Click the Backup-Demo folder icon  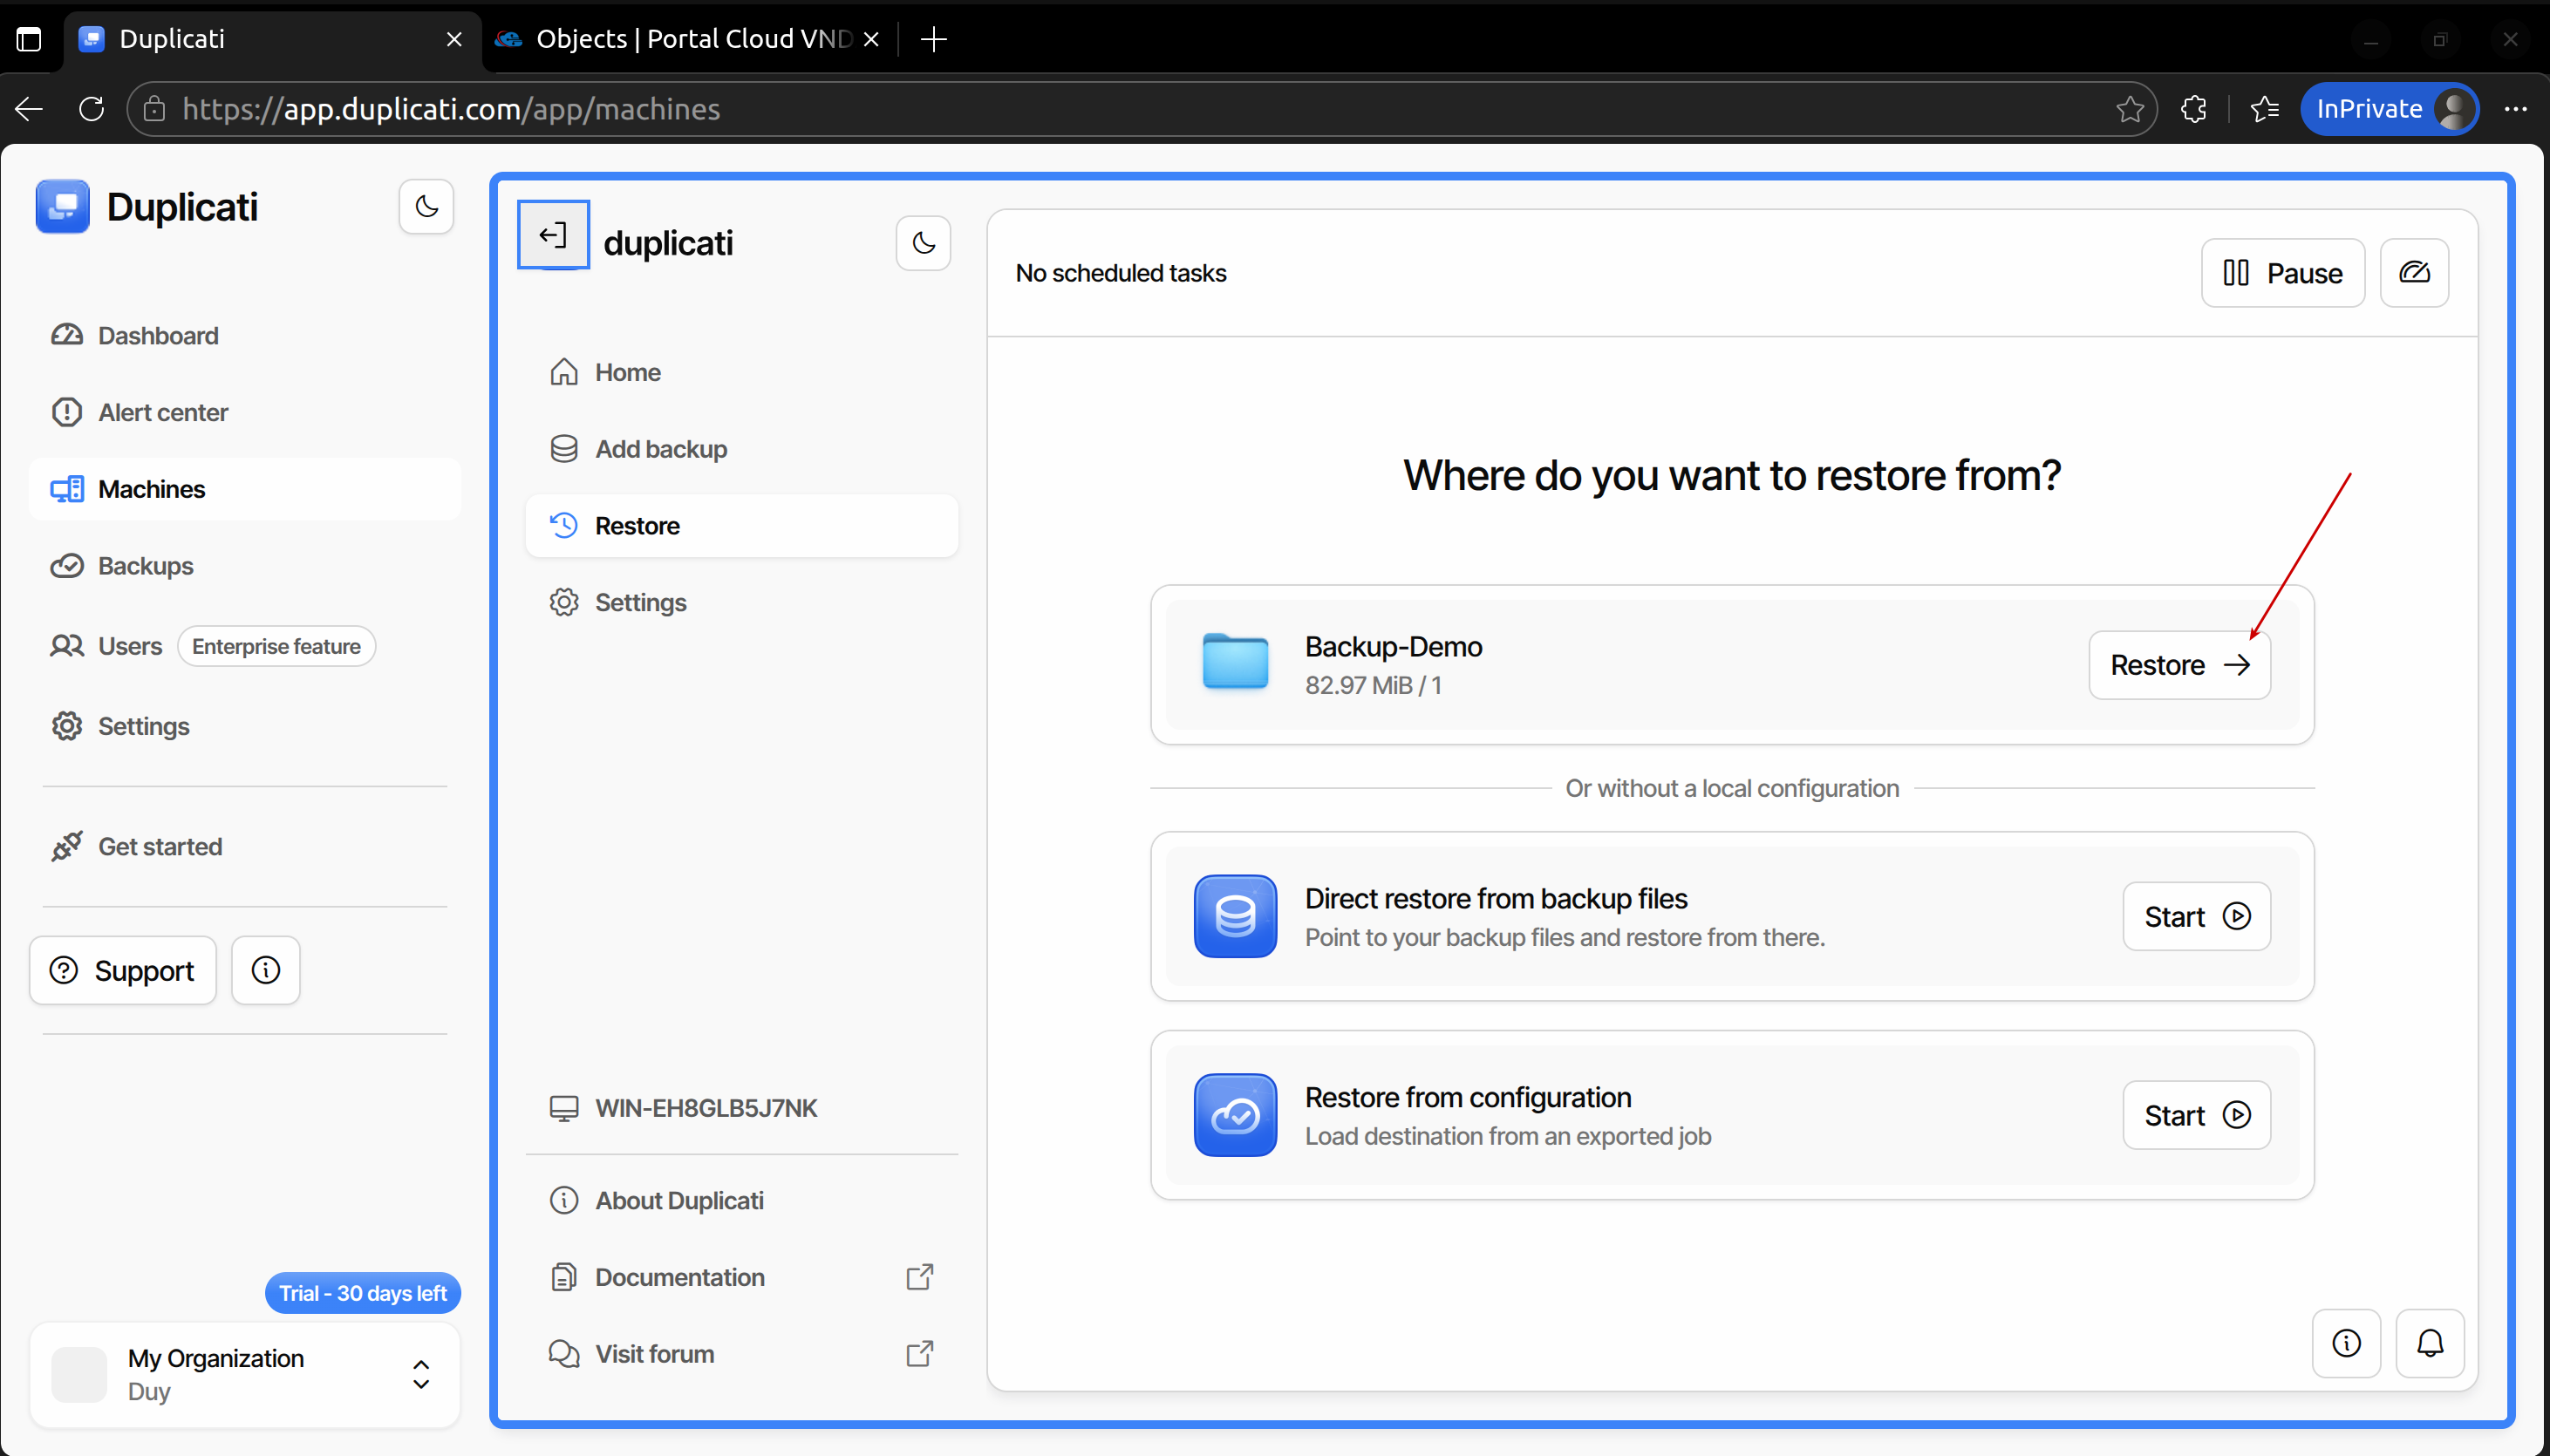(1235, 662)
